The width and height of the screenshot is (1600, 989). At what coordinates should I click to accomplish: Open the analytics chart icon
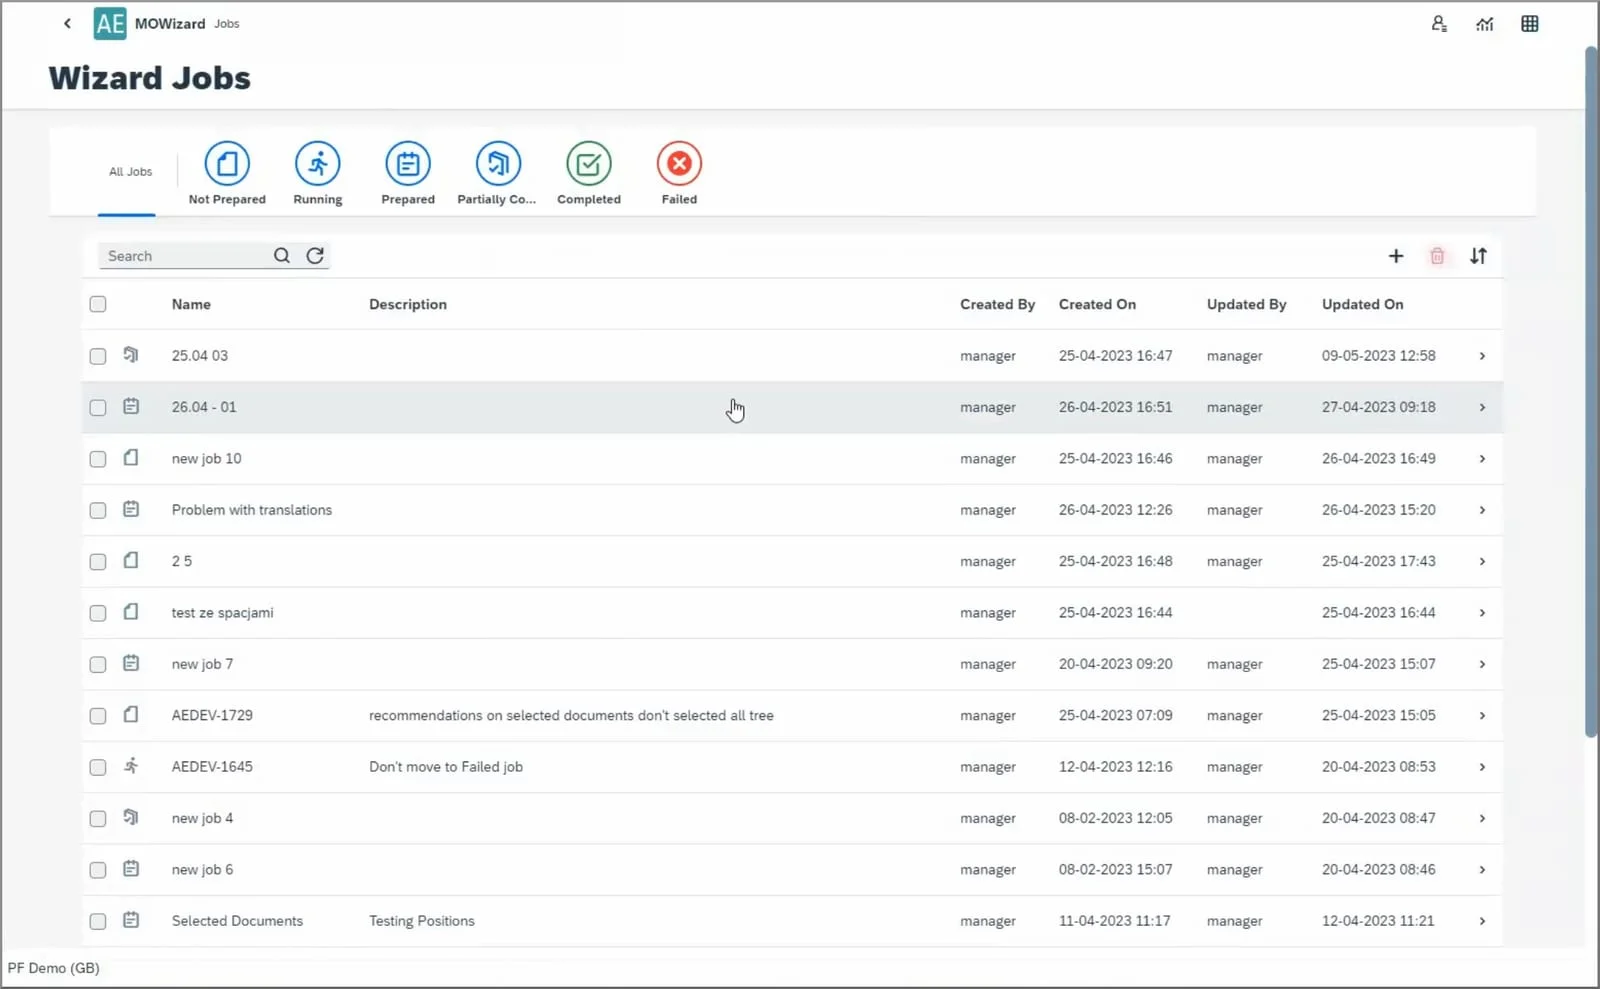[x=1485, y=24]
